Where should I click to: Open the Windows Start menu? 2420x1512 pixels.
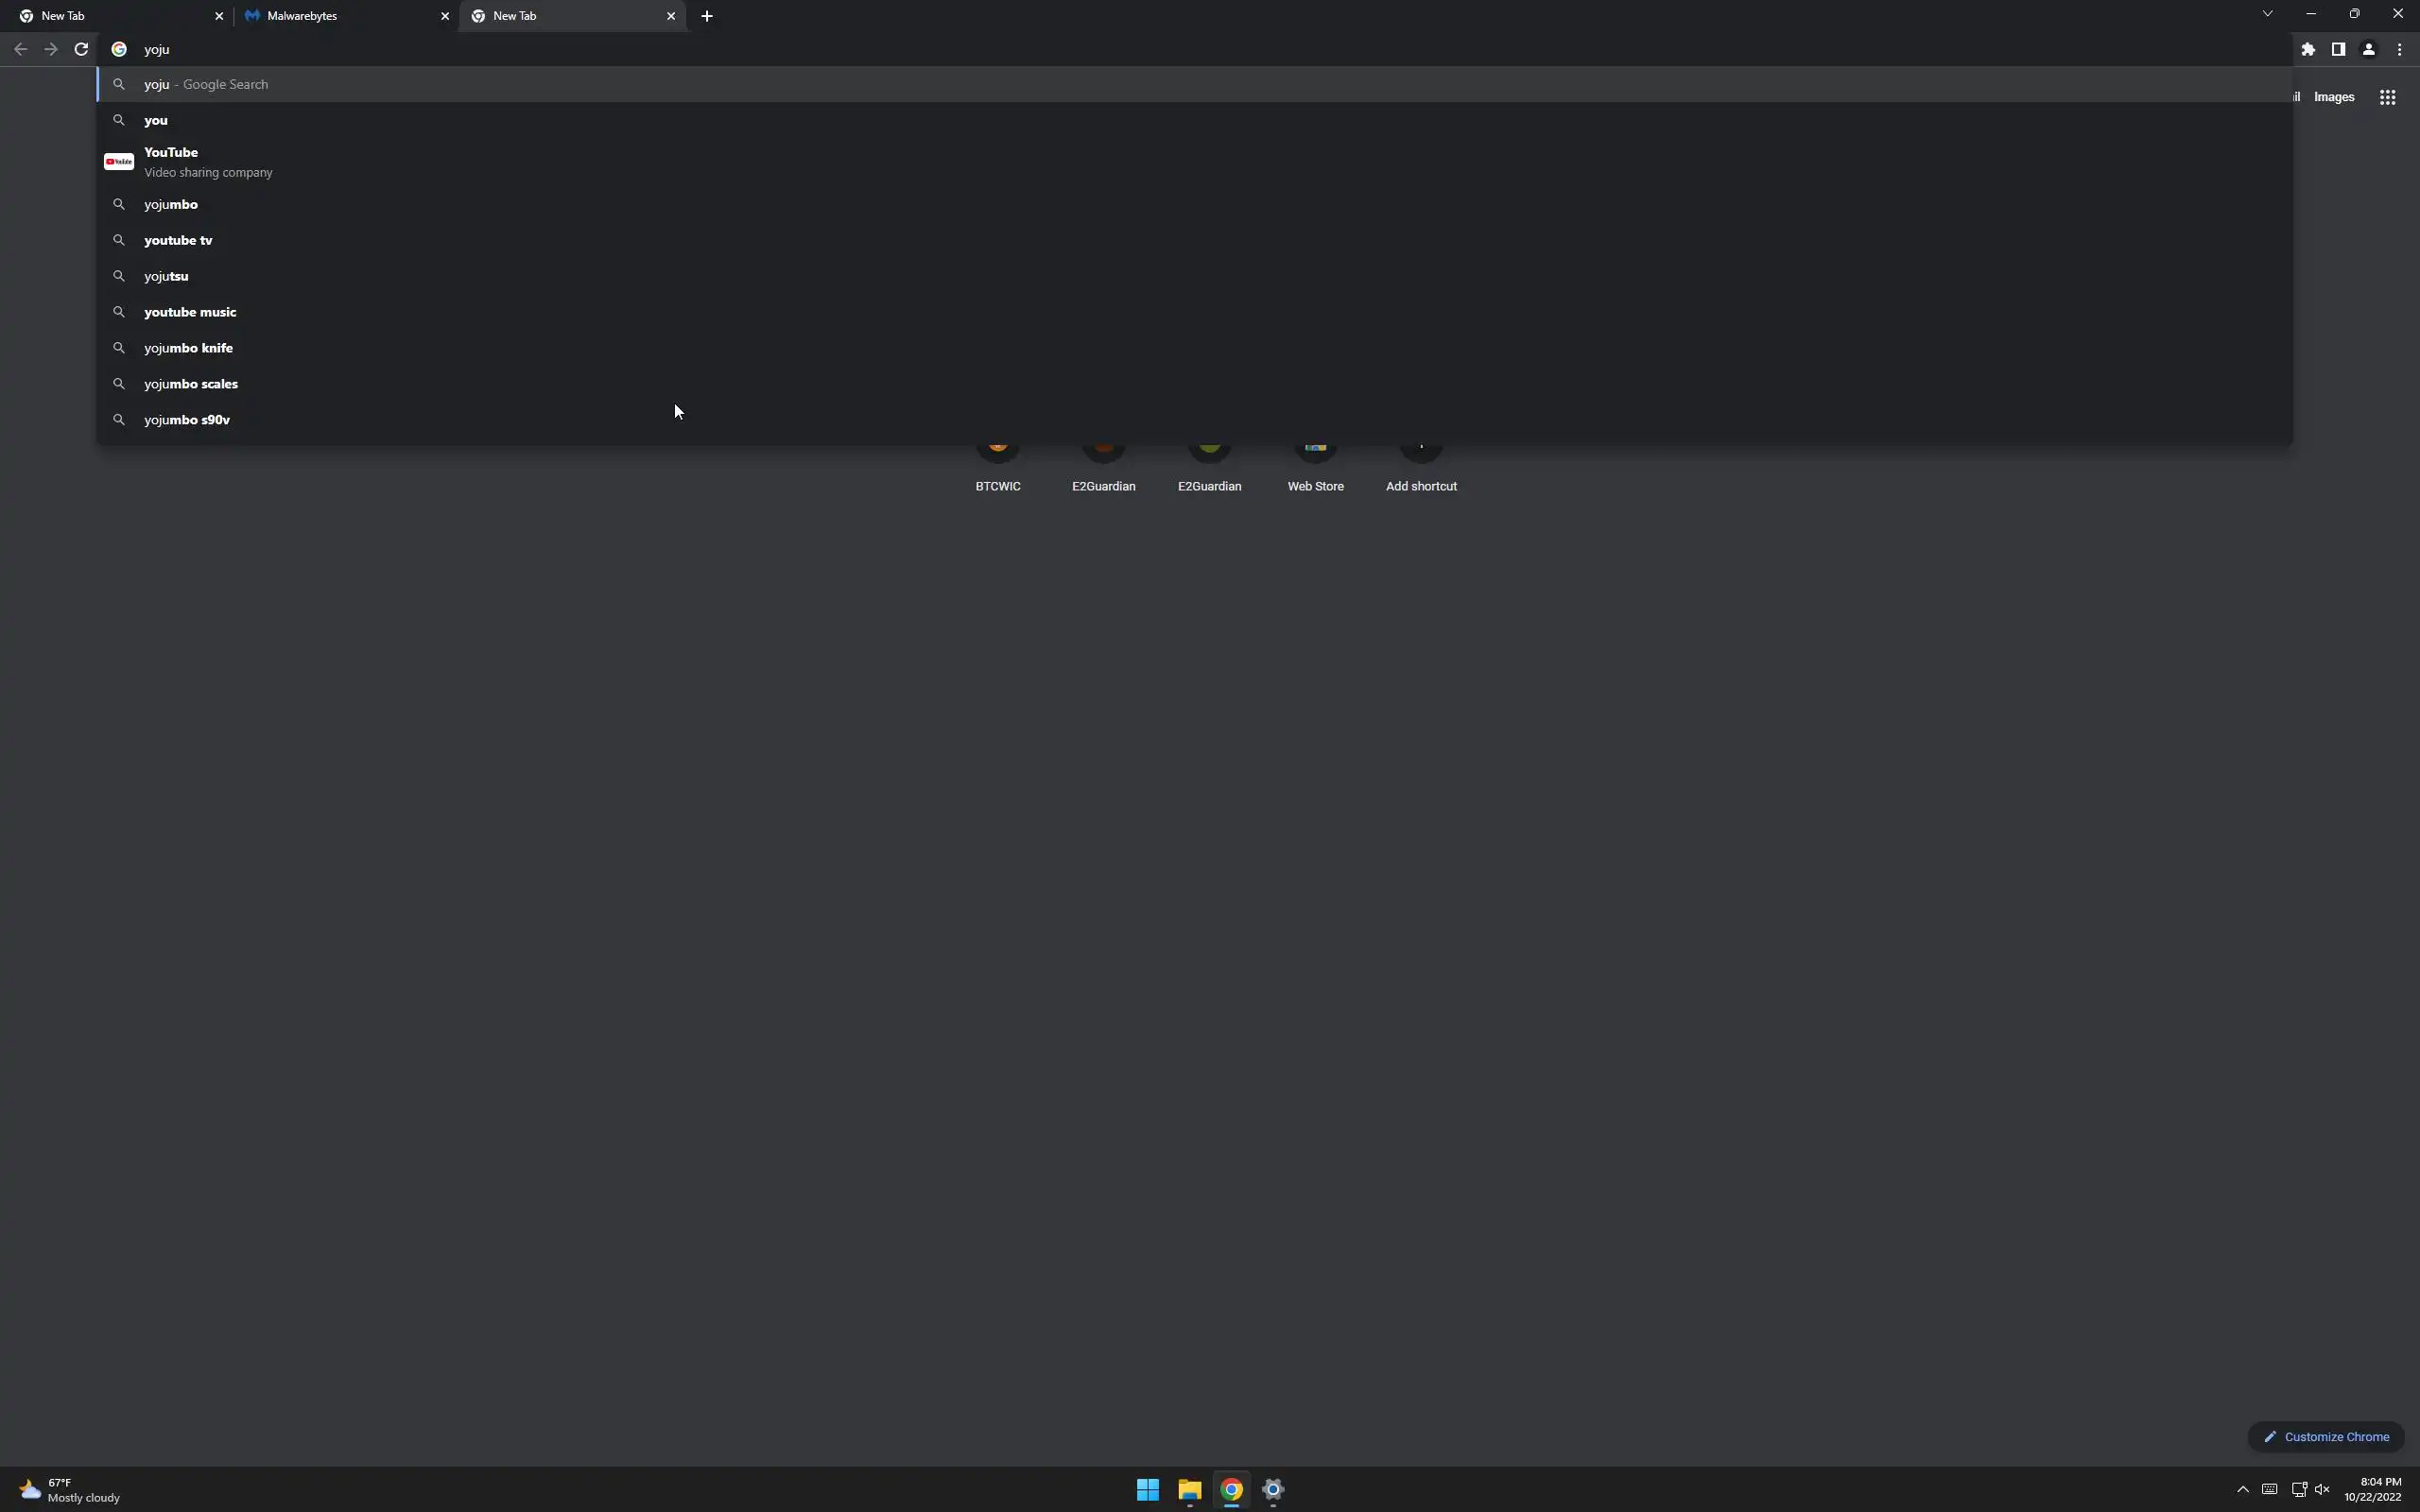point(1147,1489)
